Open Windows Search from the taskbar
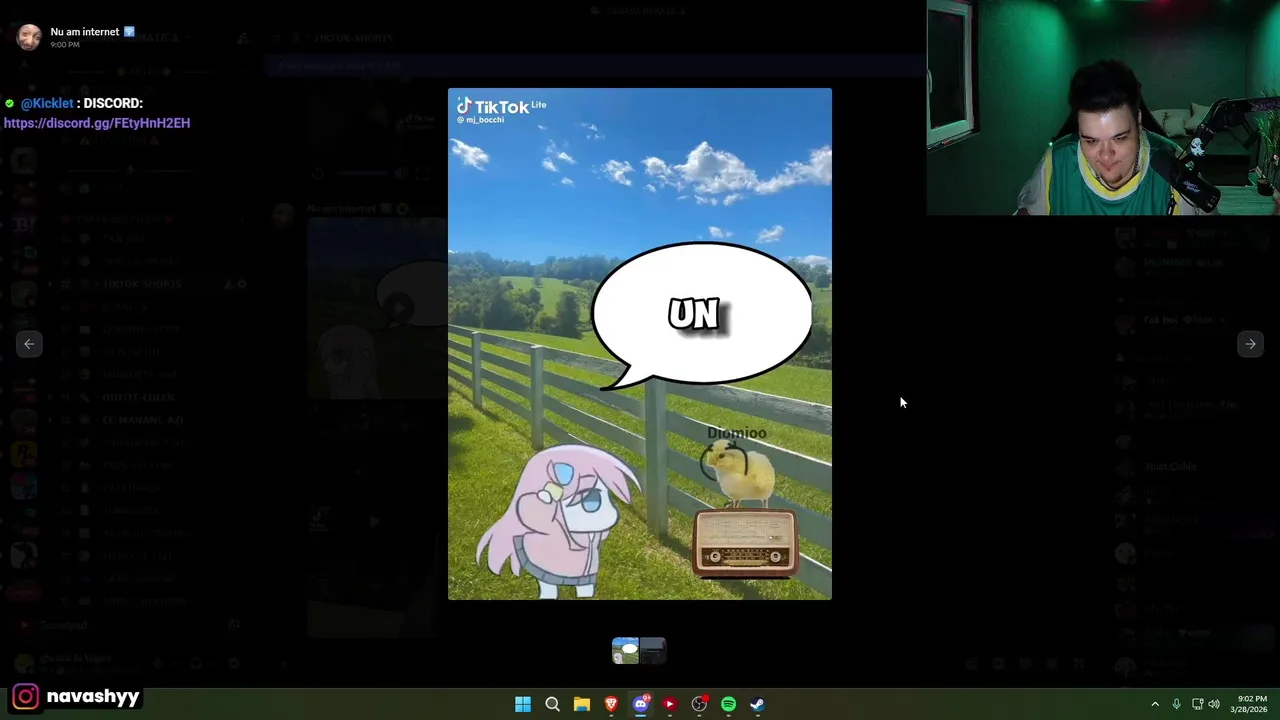The image size is (1280, 720). coord(552,704)
